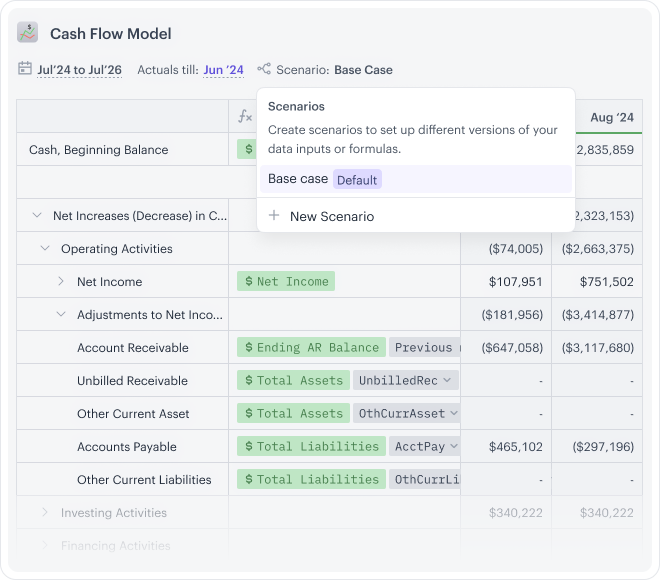Choose New Scenario from the list
The width and height of the screenshot is (660, 580).
coord(331,216)
